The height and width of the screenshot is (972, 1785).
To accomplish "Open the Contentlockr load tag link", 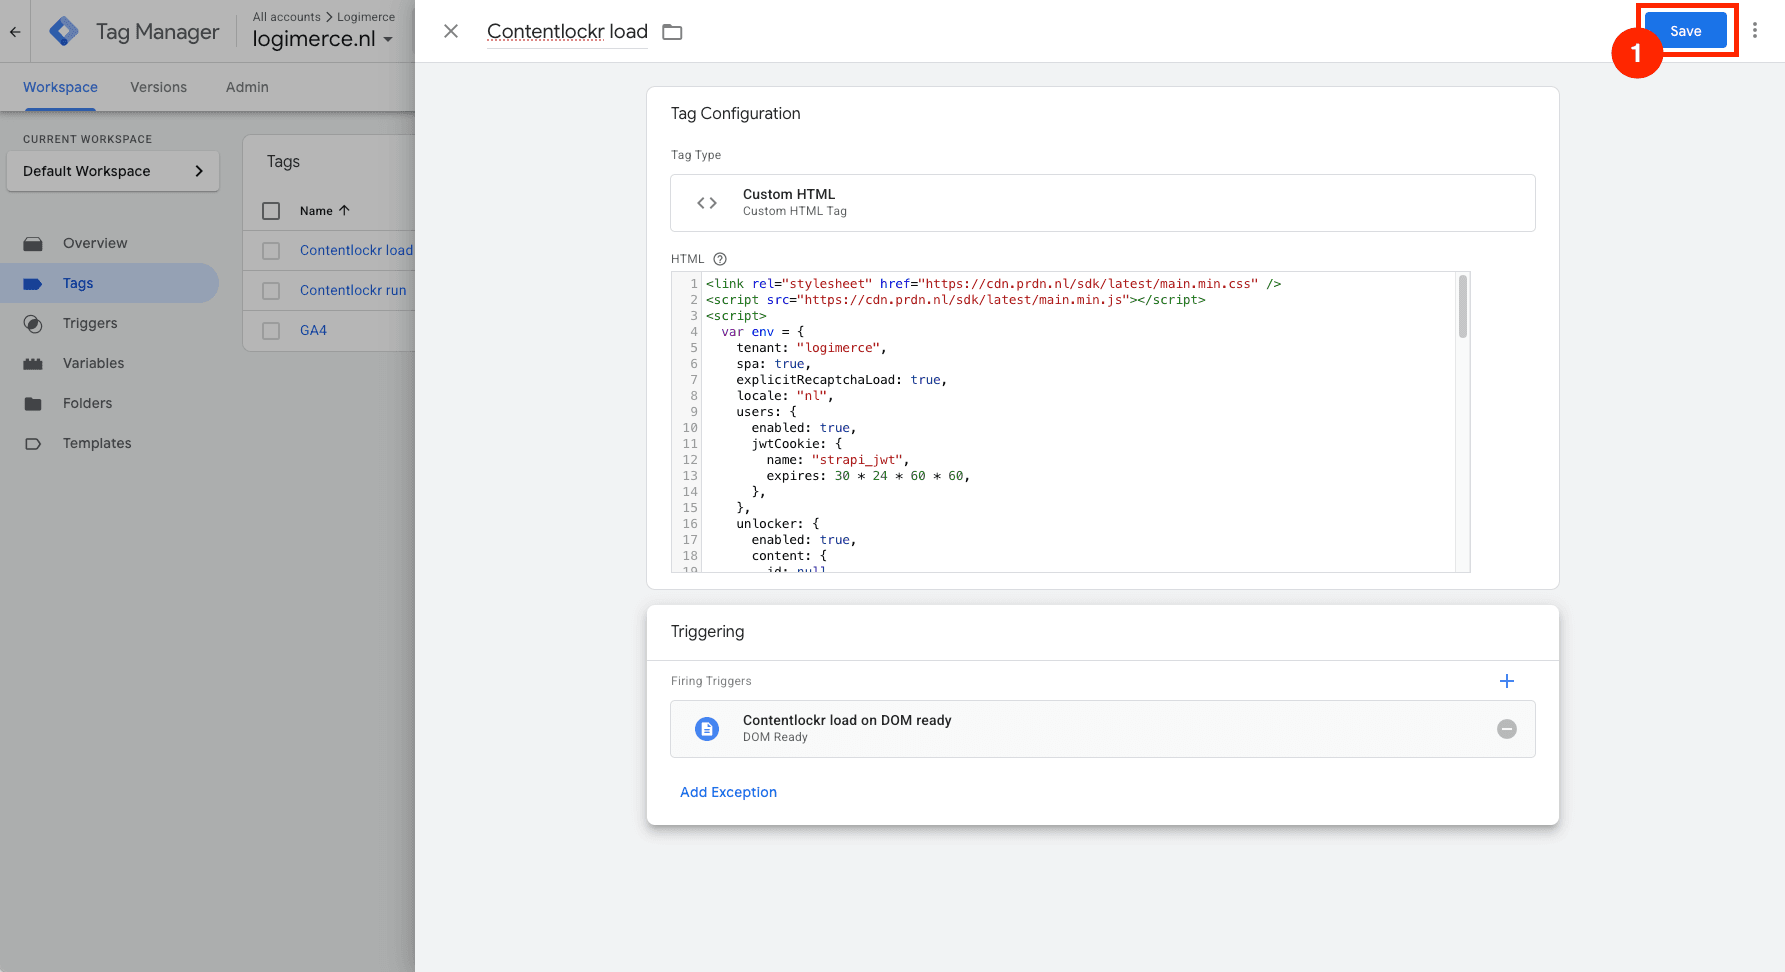I will click(356, 250).
